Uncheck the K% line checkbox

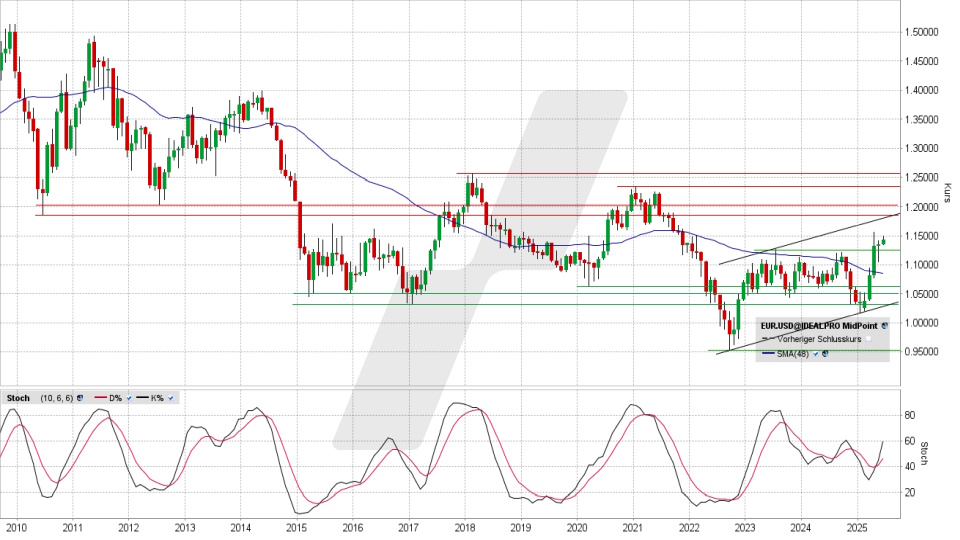point(171,398)
